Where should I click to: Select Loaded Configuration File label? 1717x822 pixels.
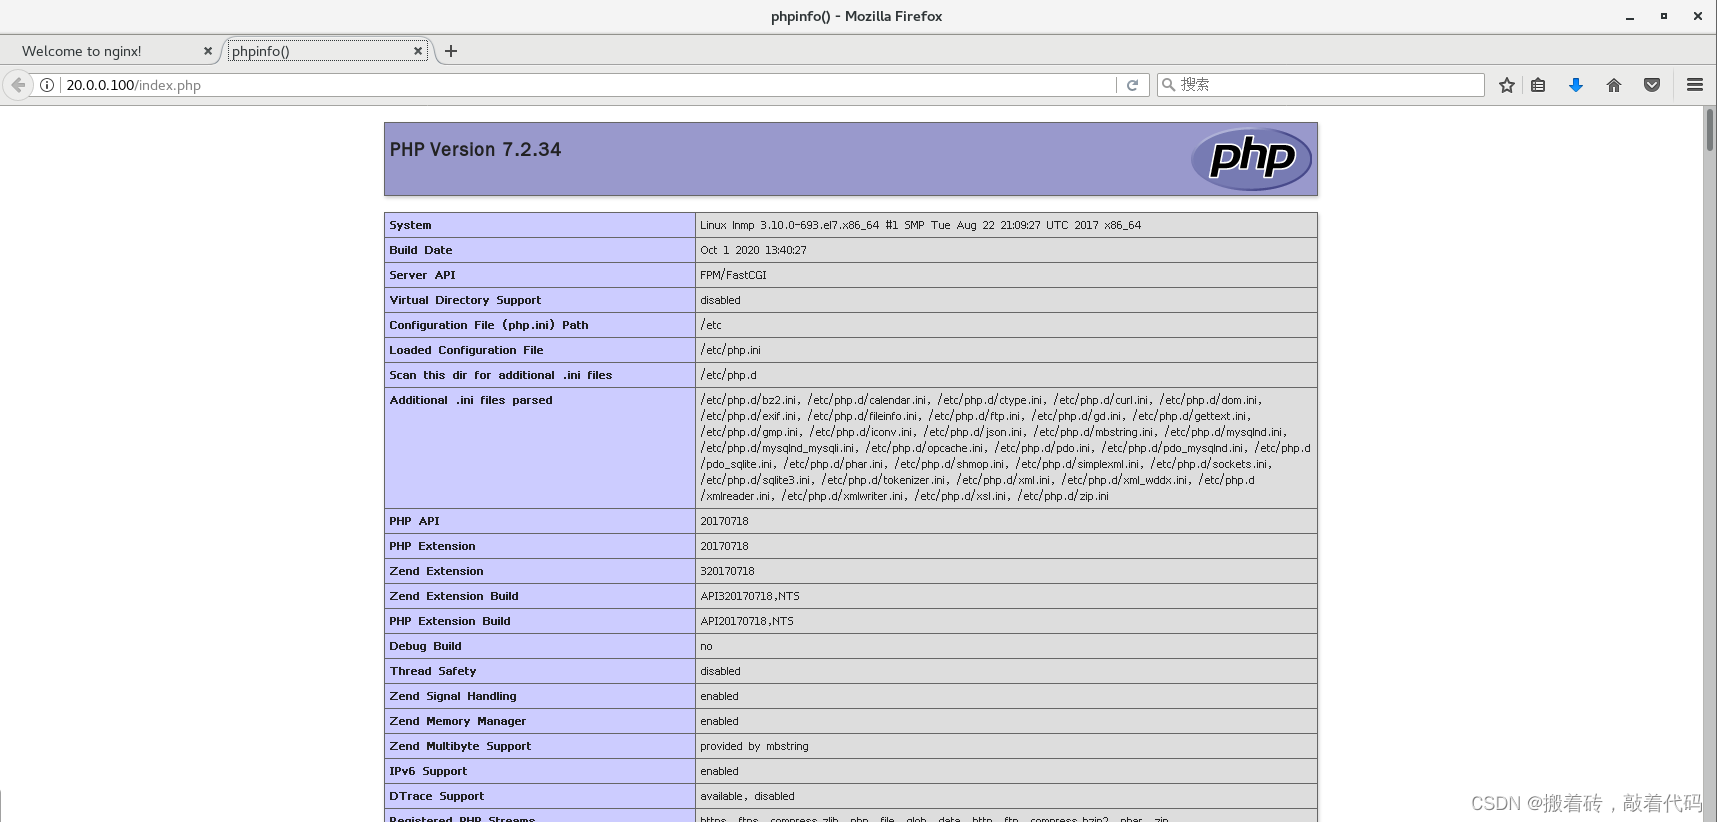tap(466, 350)
